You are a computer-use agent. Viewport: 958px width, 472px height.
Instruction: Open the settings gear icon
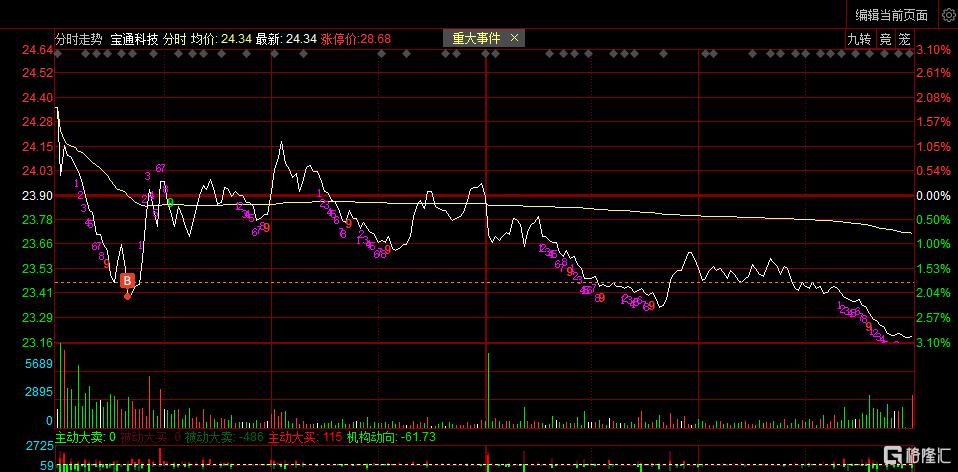[x=948, y=15]
